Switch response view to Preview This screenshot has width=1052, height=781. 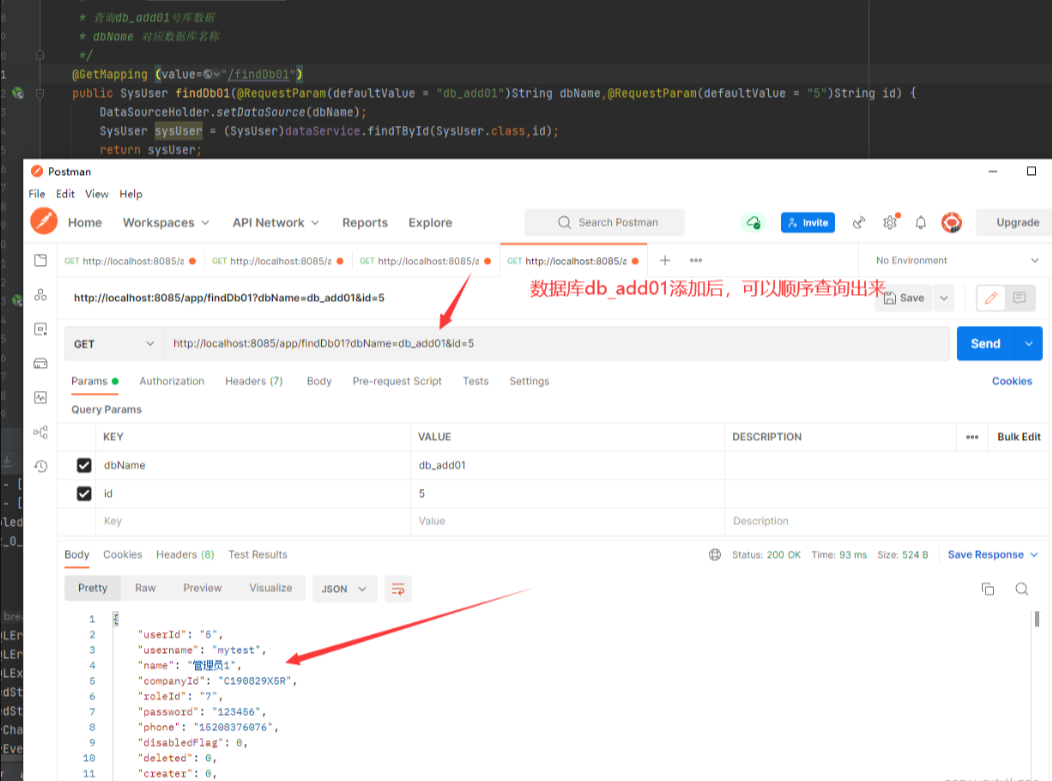[203, 588]
